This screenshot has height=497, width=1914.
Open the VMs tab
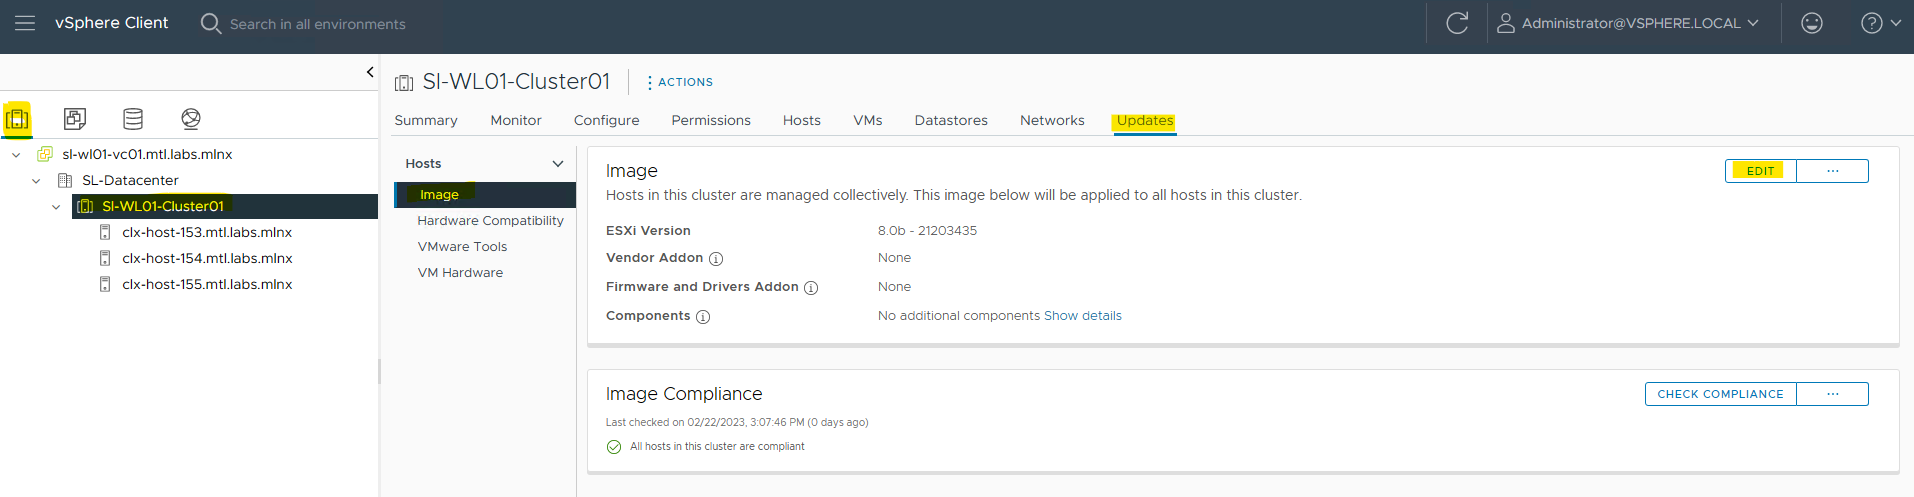[868, 120]
